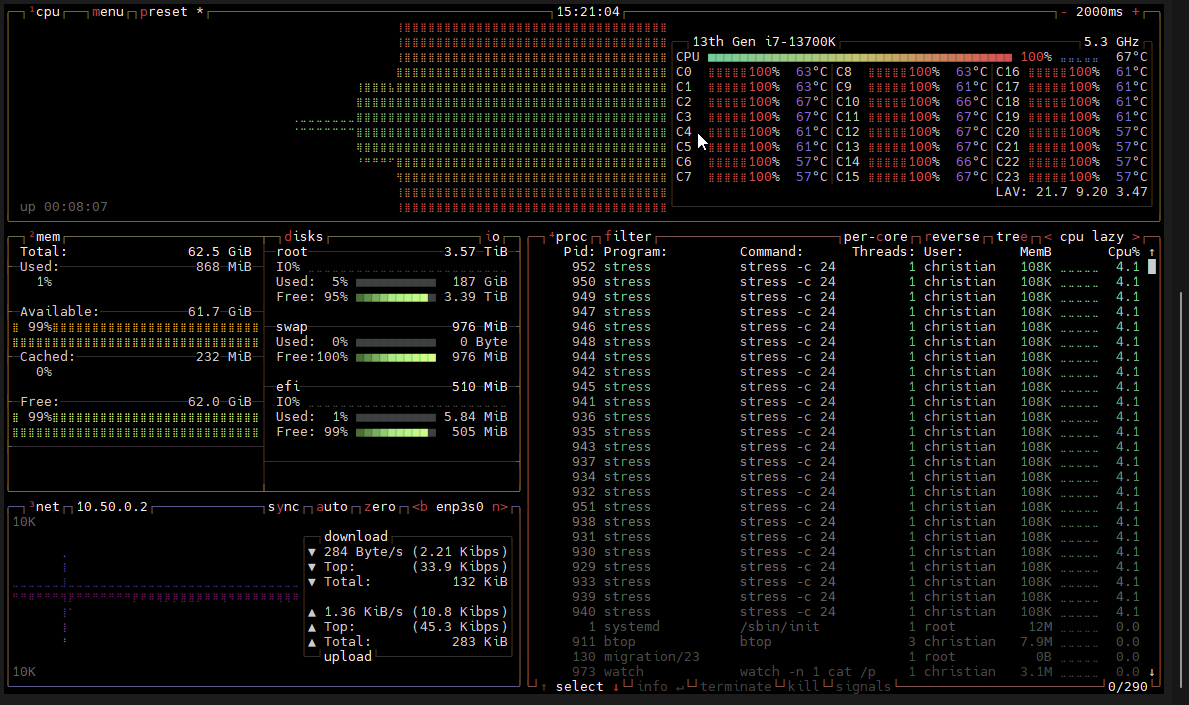1189x705 pixels.
Task: Click terminate in the proc footer
Action: coord(736,687)
